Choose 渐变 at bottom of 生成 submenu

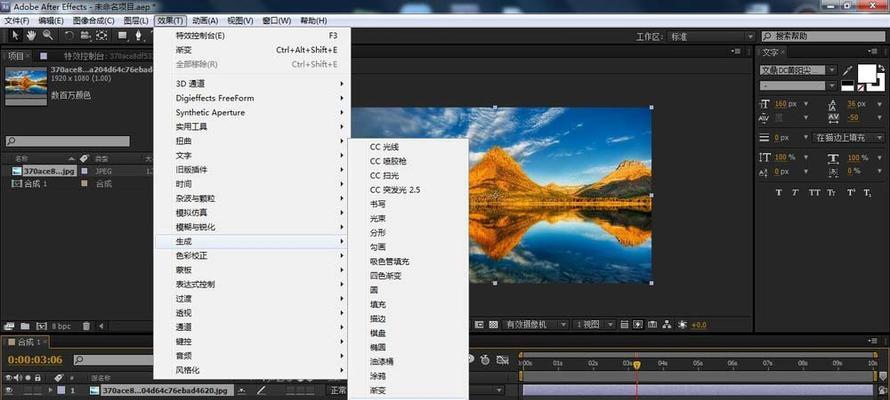pyautogui.click(x=378, y=390)
